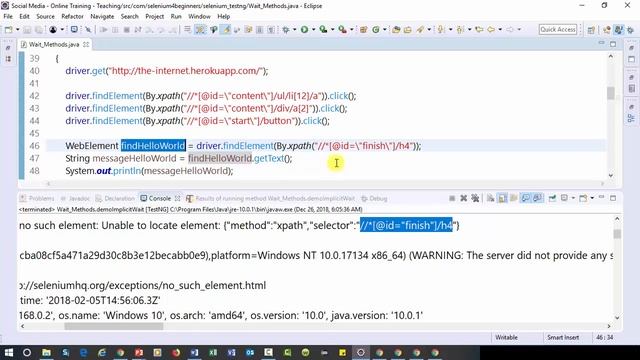This screenshot has height=360, width=640.
Task: Switch to the Problems view tab
Action: (x=37, y=198)
